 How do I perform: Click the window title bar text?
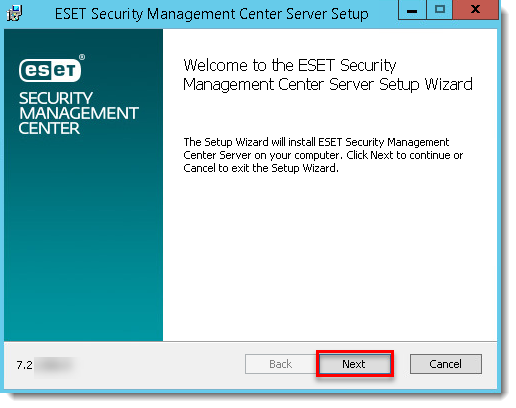click(212, 14)
